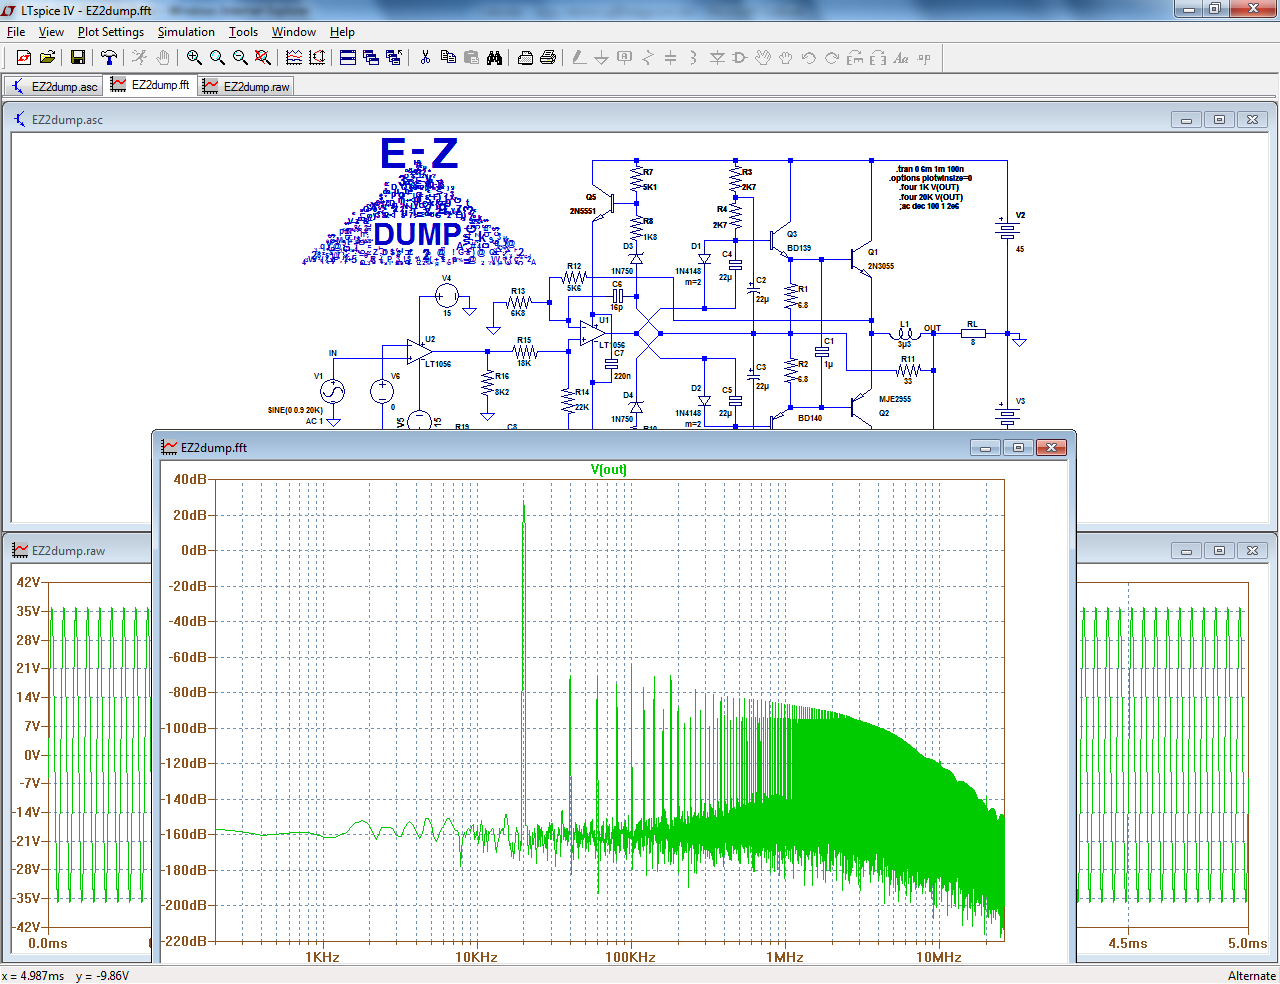Screen dimensions: 1280x984
Task: Minimize the EZ2dump.raw waveform window
Action: coord(1186,551)
